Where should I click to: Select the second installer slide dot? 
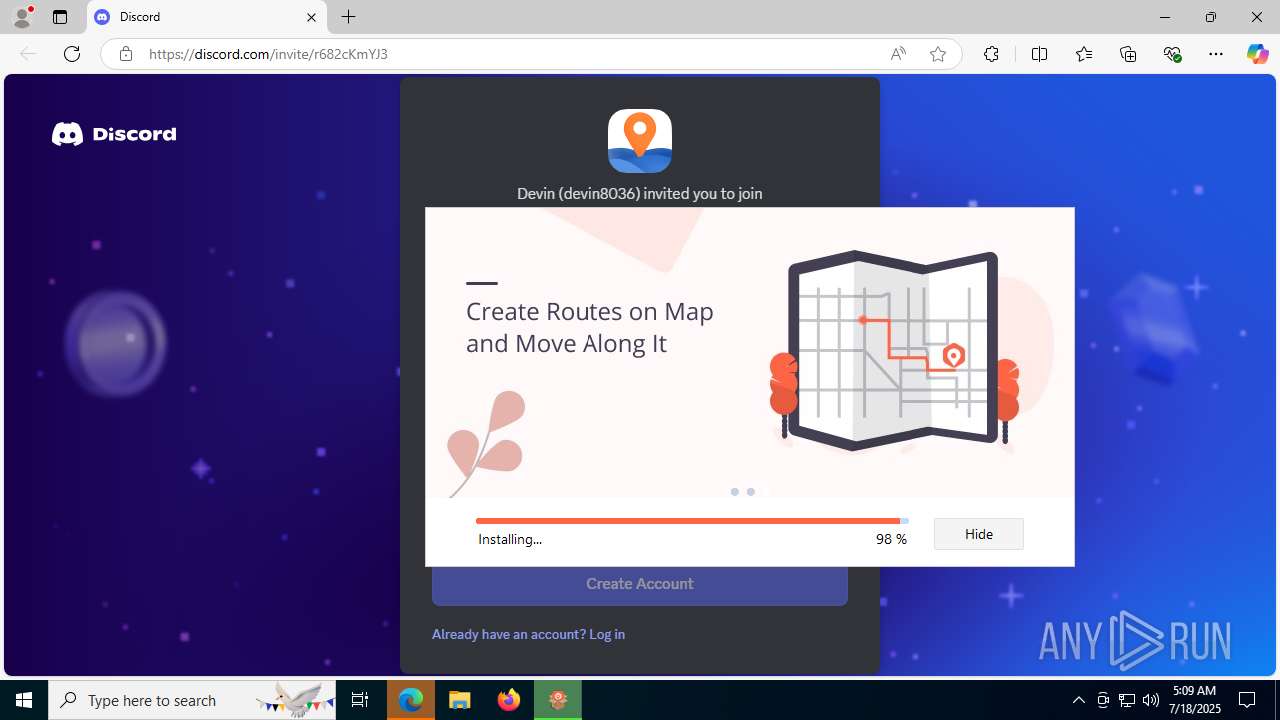pyautogui.click(x=751, y=492)
